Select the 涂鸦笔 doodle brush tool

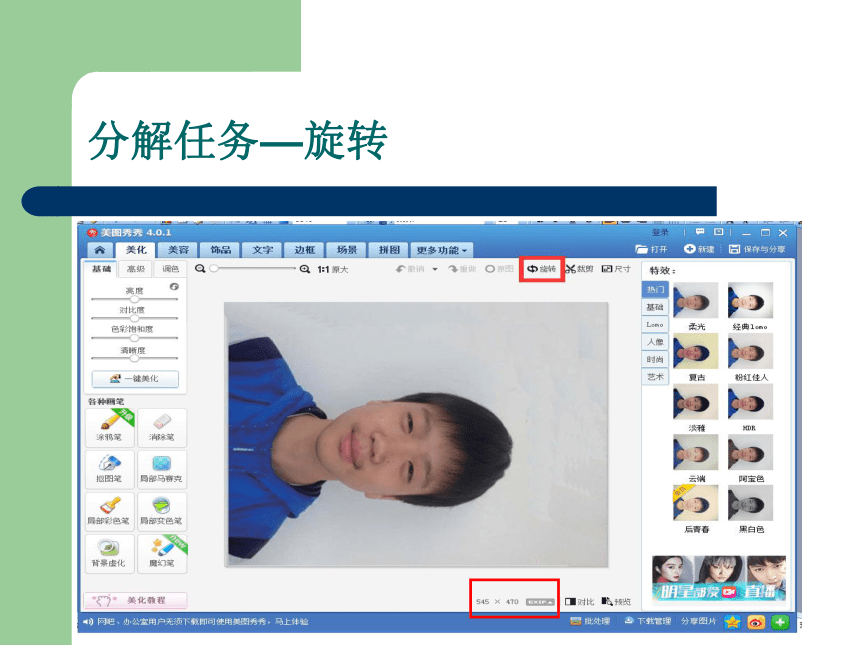pyautogui.click(x=110, y=427)
